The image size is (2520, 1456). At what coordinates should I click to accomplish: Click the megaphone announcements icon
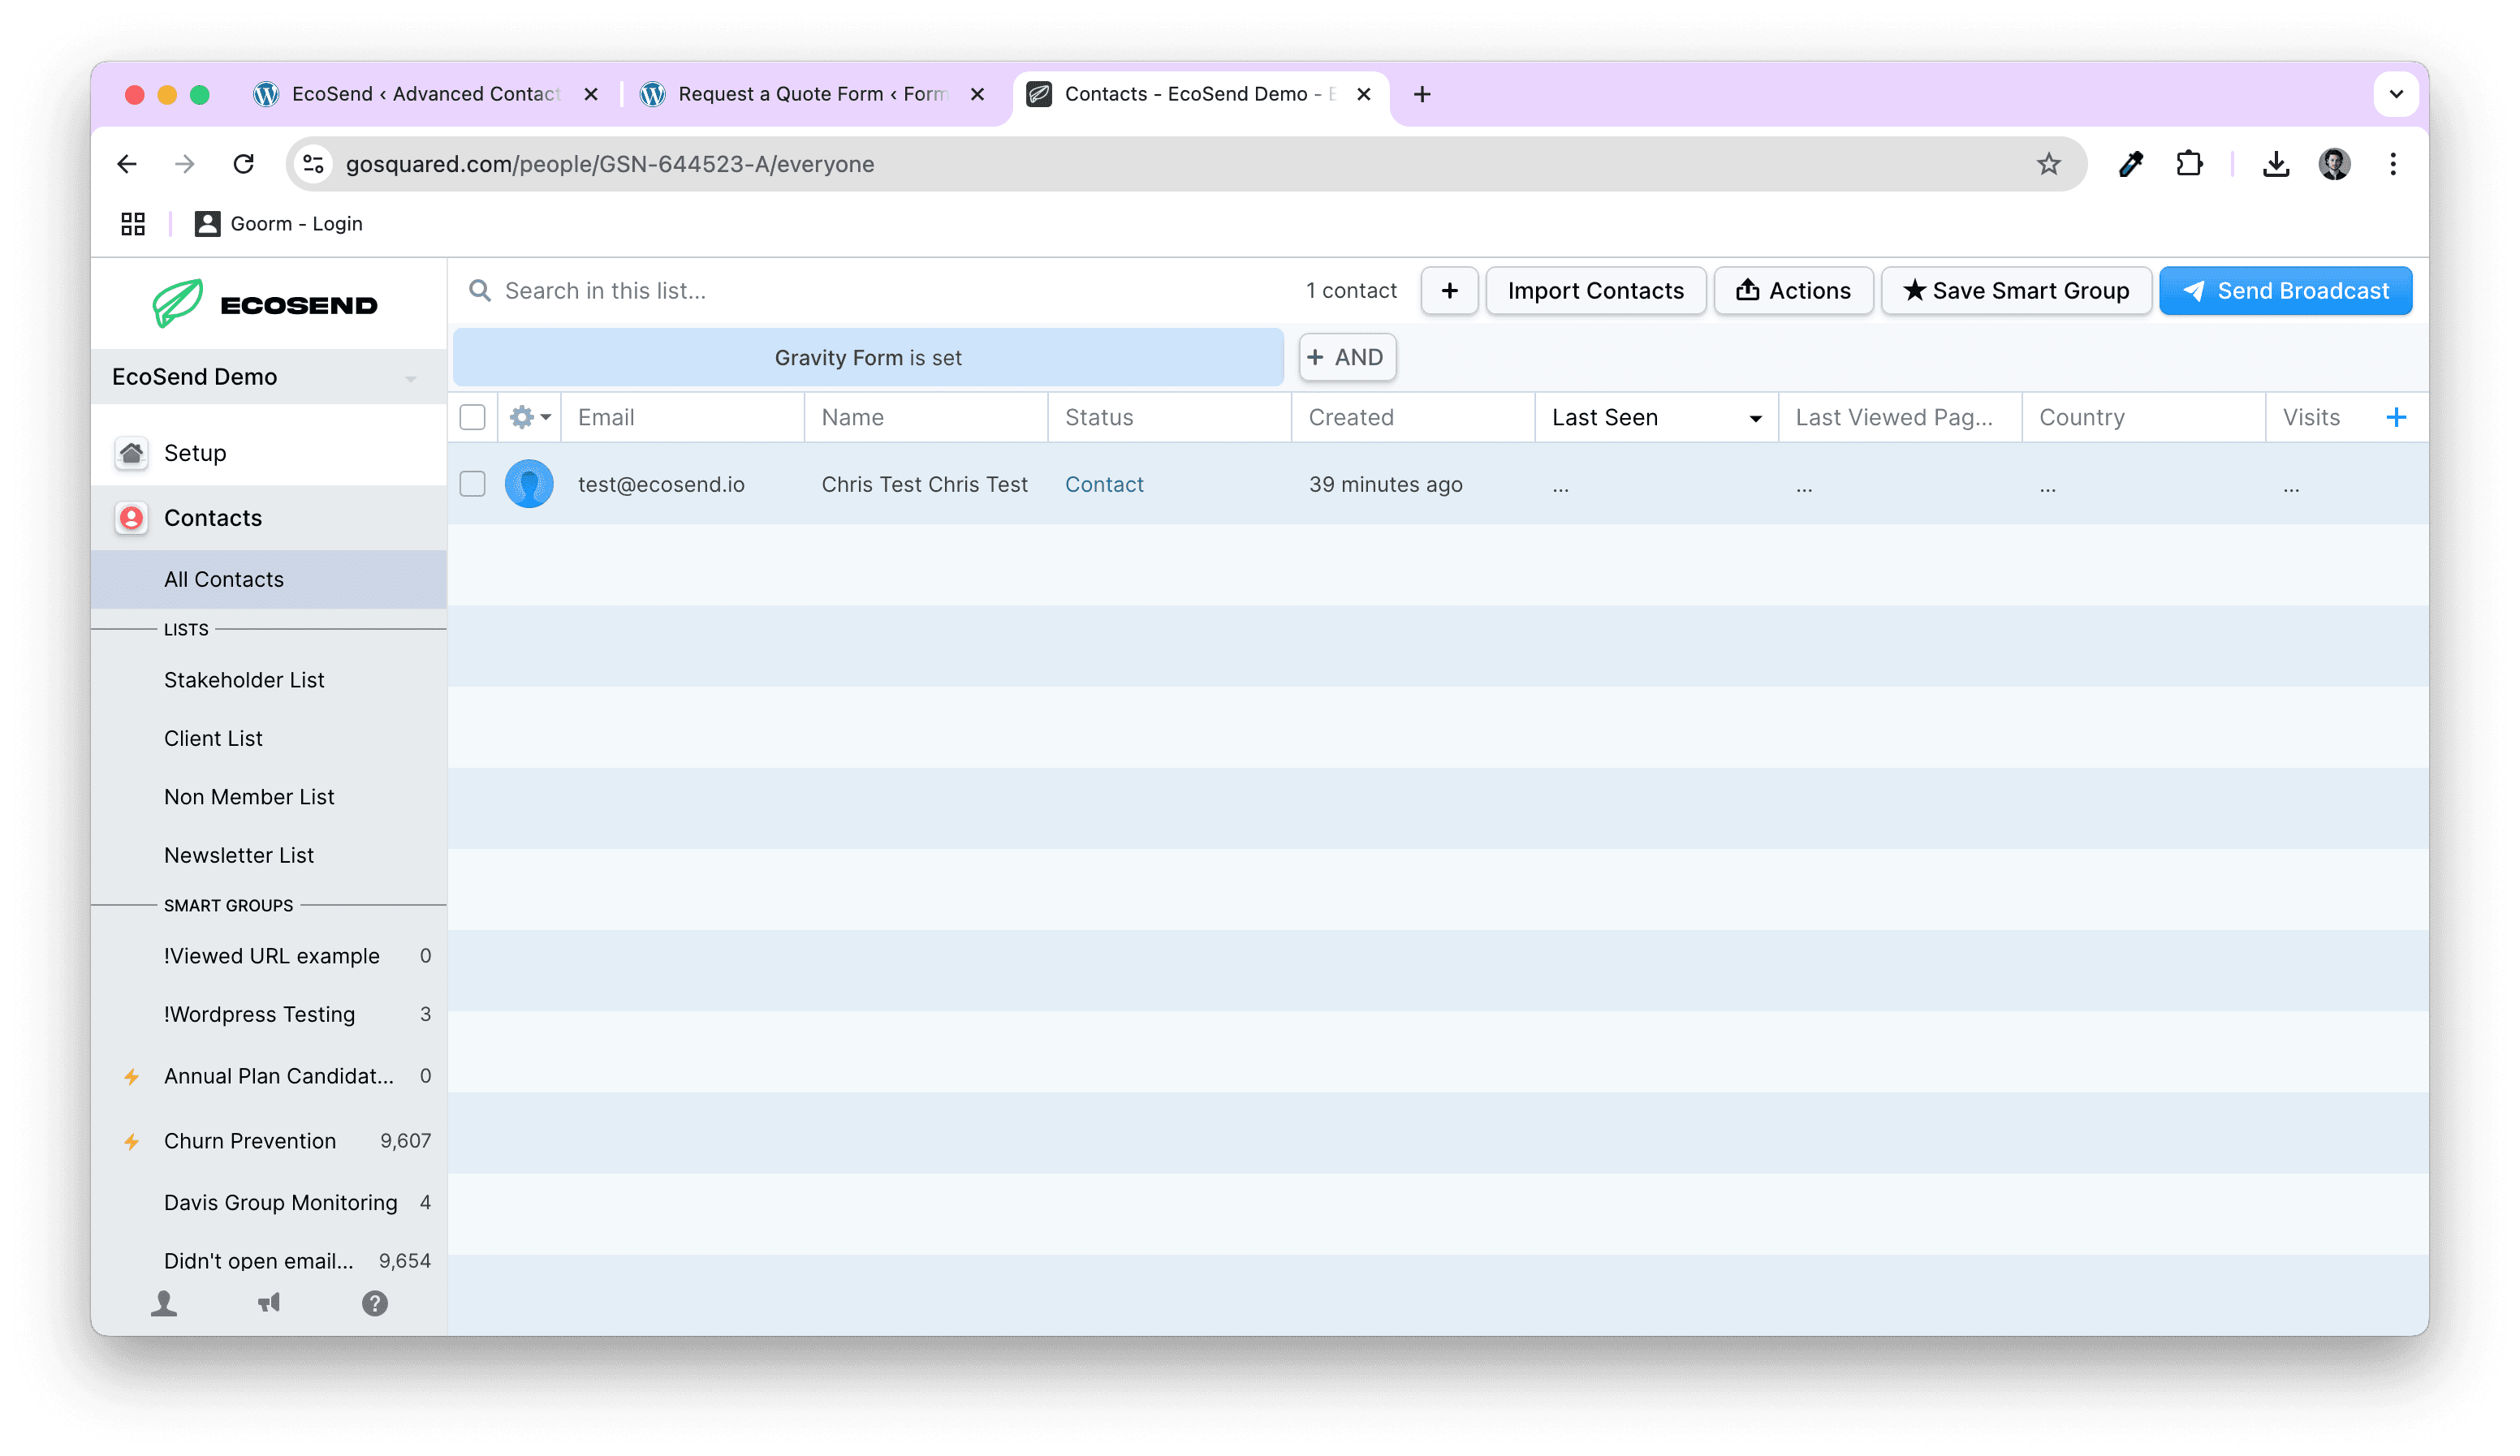[269, 1303]
